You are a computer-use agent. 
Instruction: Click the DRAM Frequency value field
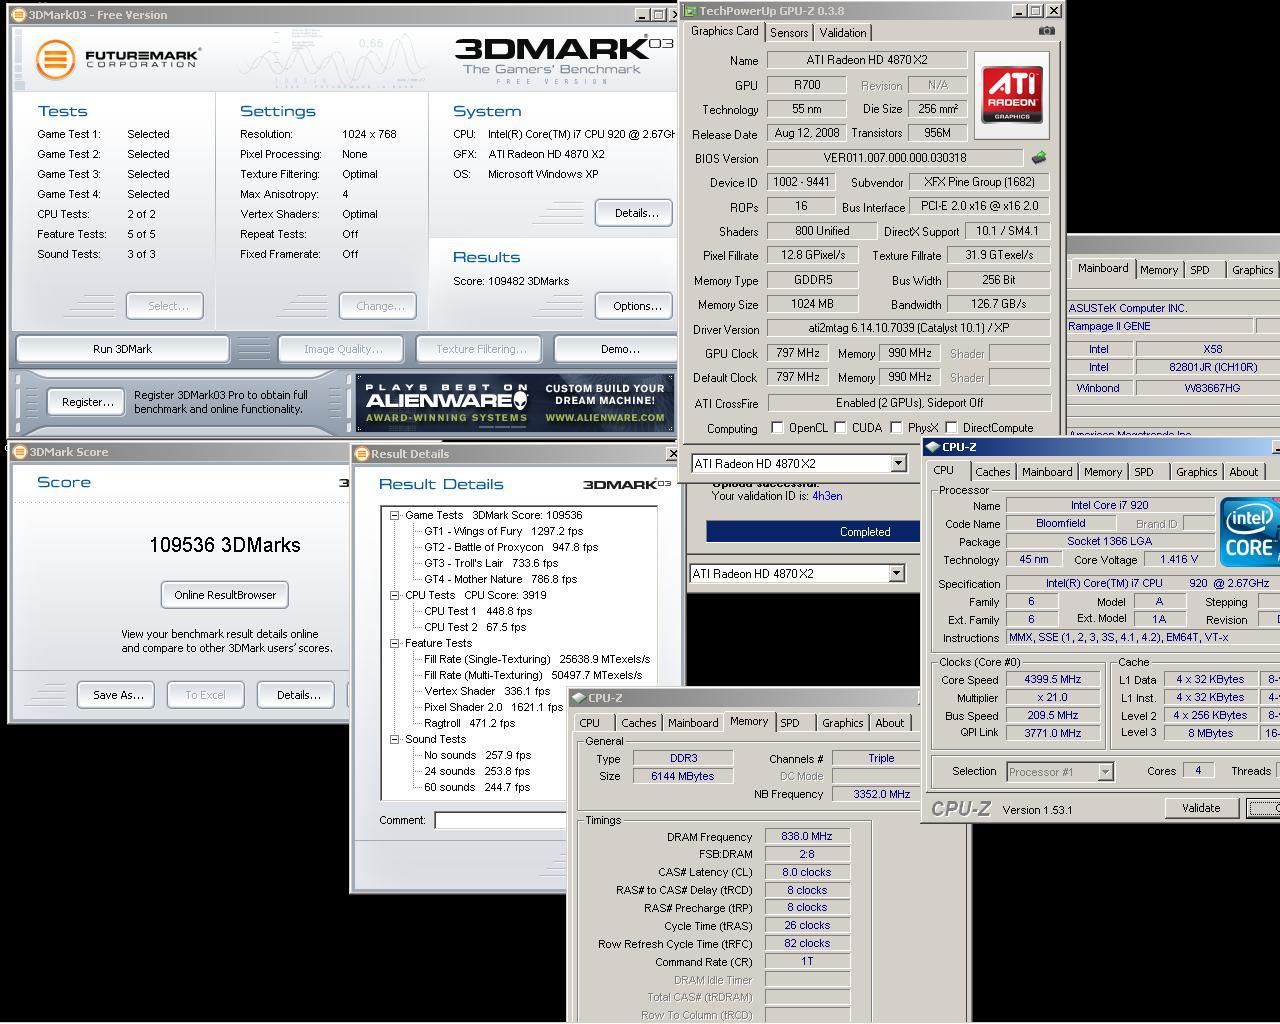[x=807, y=837]
